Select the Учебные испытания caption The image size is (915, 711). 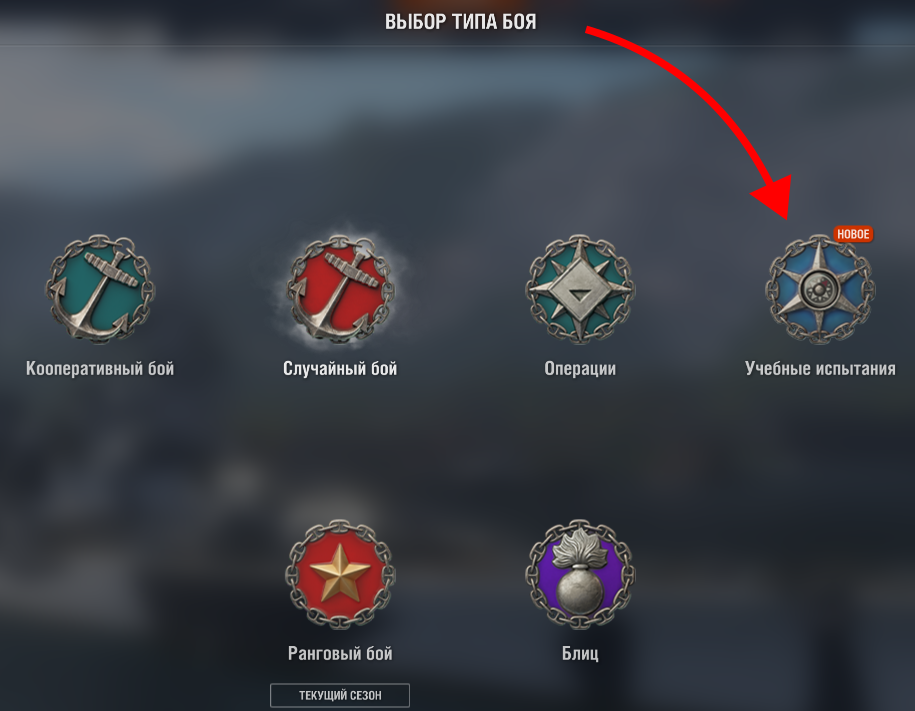tap(820, 368)
